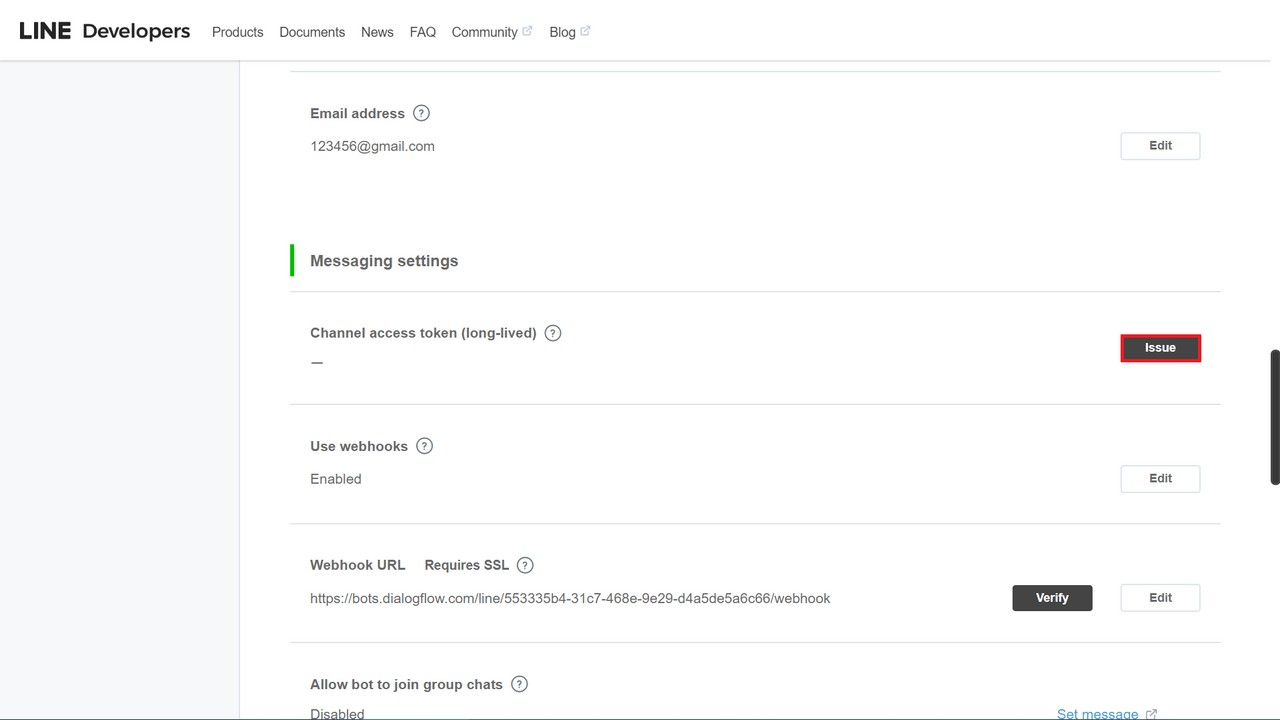Viewport: 1280px width, 720px height.
Task: Open help icon beside Allow bot to join group chats
Action: click(519, 684)
